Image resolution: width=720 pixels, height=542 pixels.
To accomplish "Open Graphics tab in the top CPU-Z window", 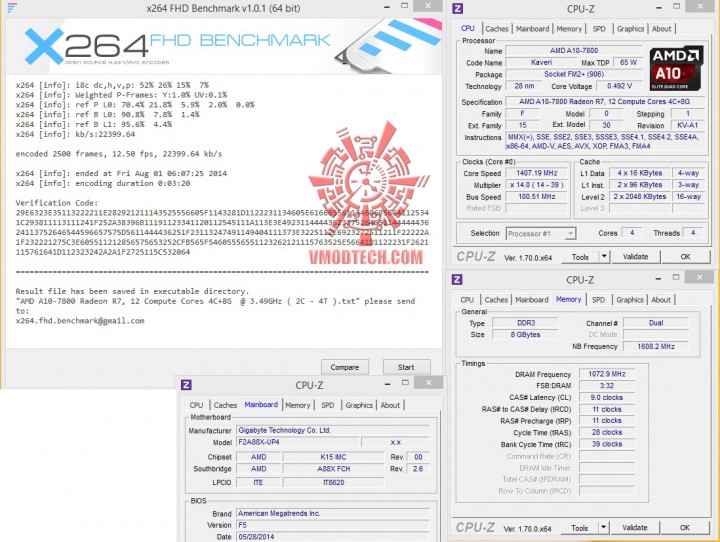I will pyautogui.click(x=630, y=28).
